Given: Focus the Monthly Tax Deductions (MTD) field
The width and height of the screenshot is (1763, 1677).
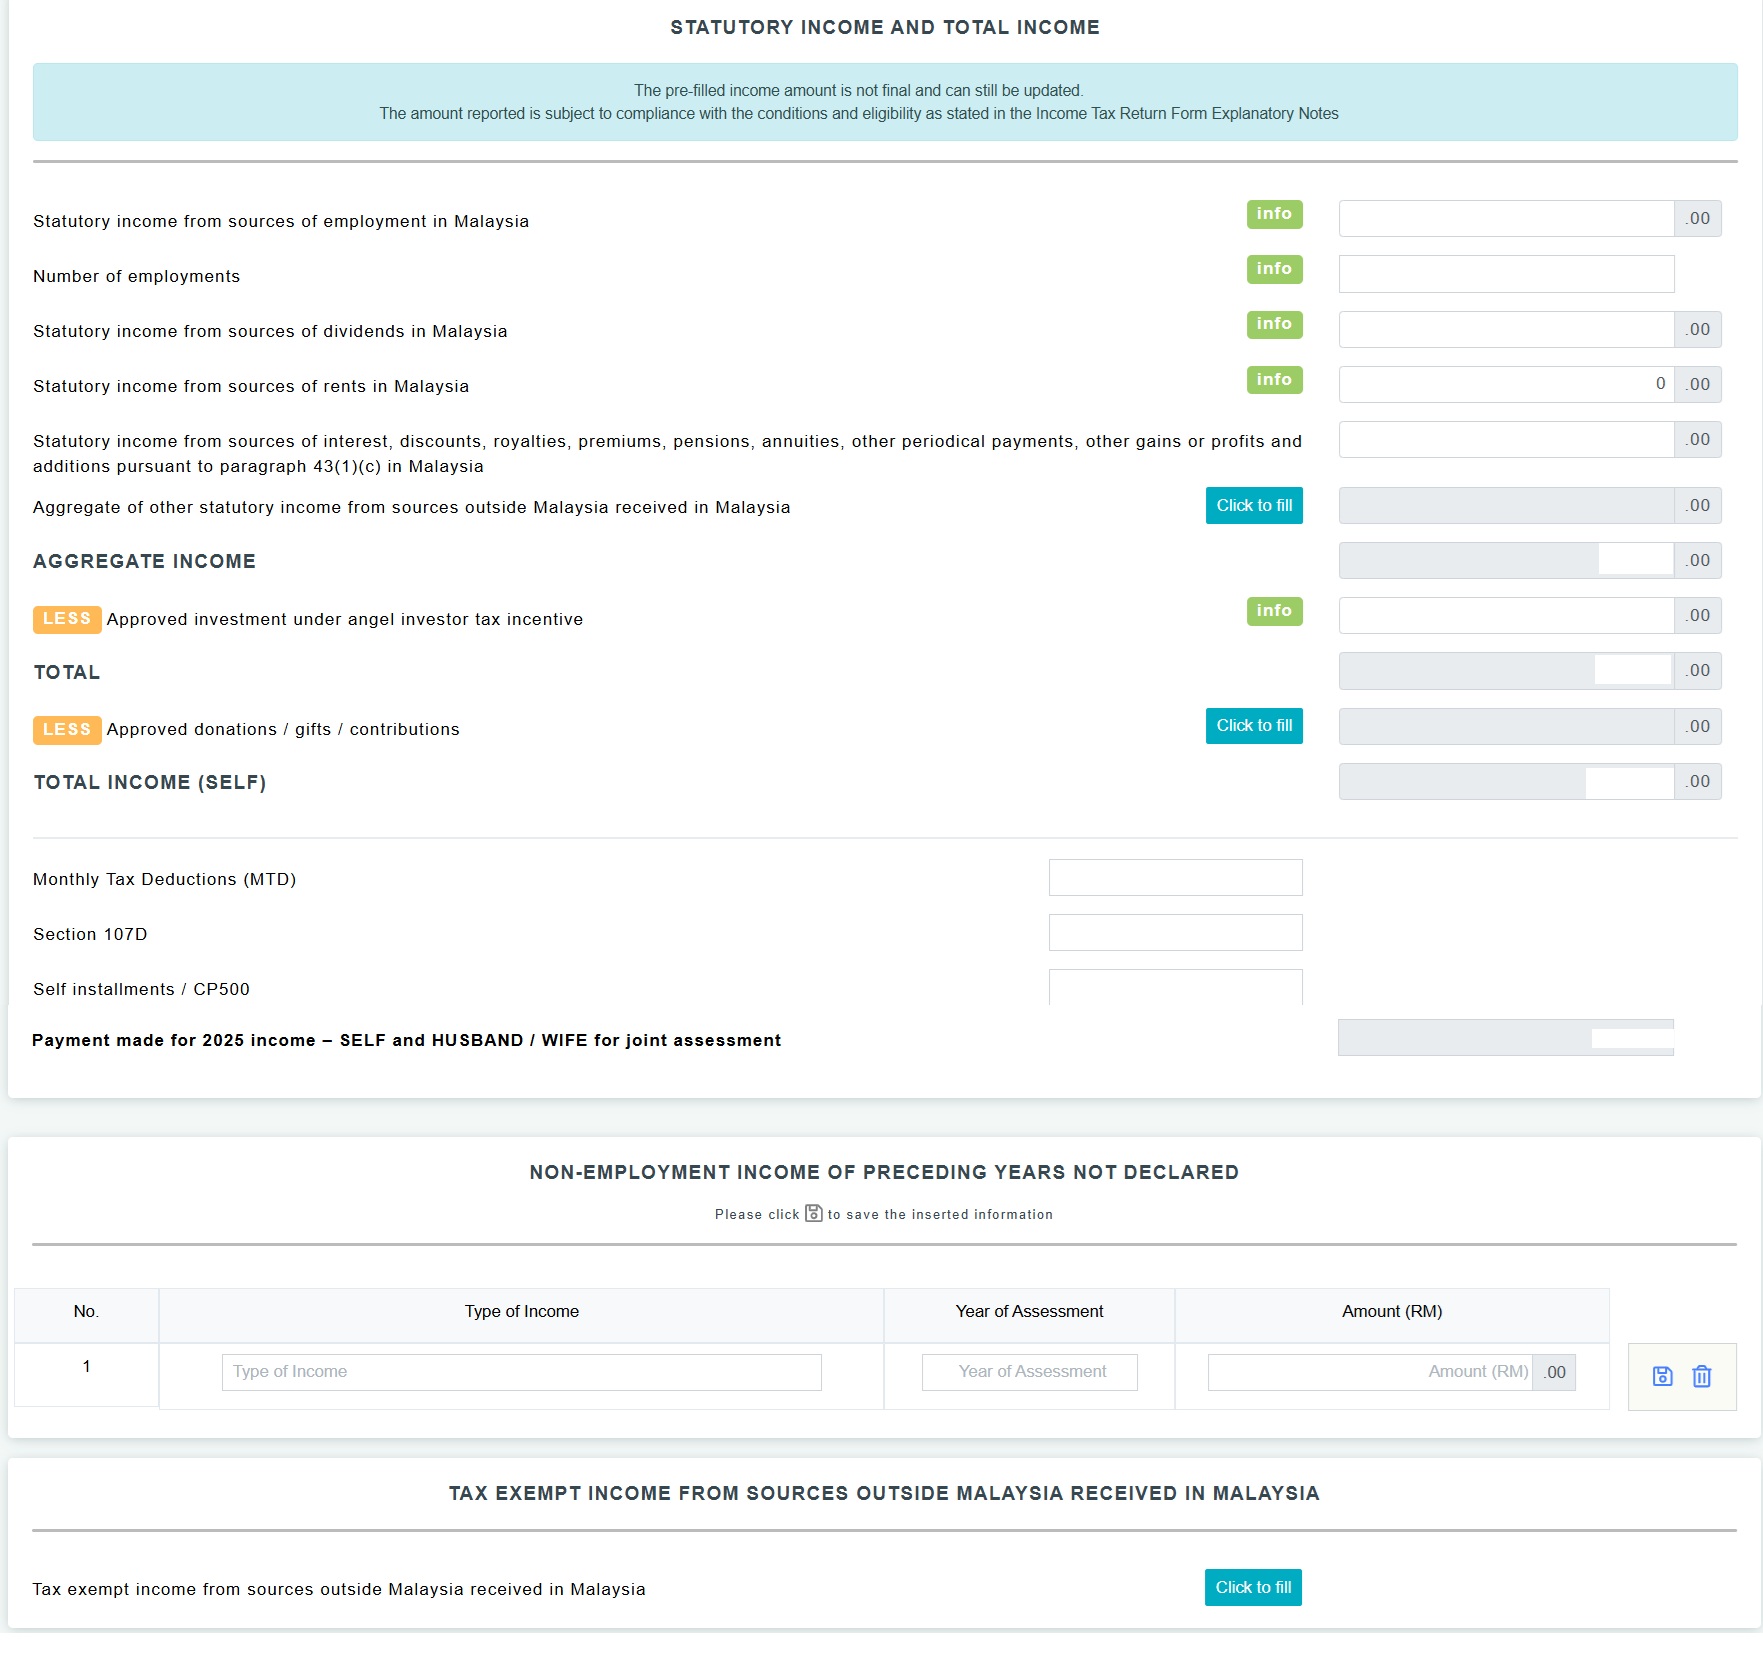Looking at the screenshot, I should pos(1175,878).
